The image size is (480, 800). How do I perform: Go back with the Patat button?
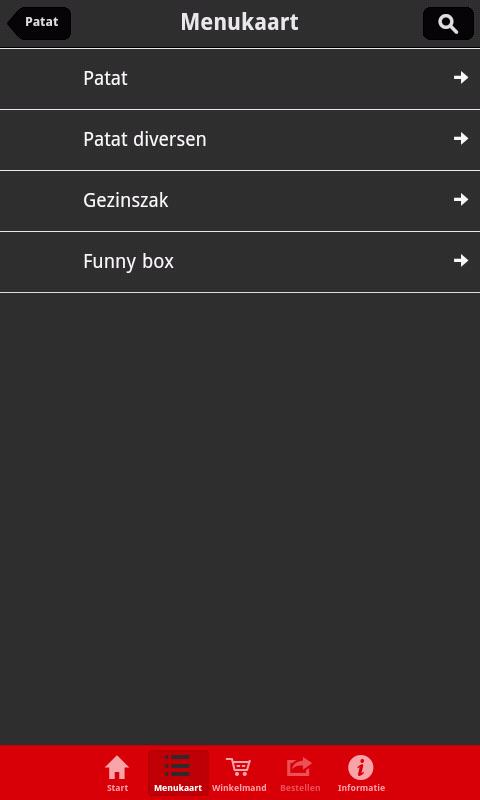39,23
